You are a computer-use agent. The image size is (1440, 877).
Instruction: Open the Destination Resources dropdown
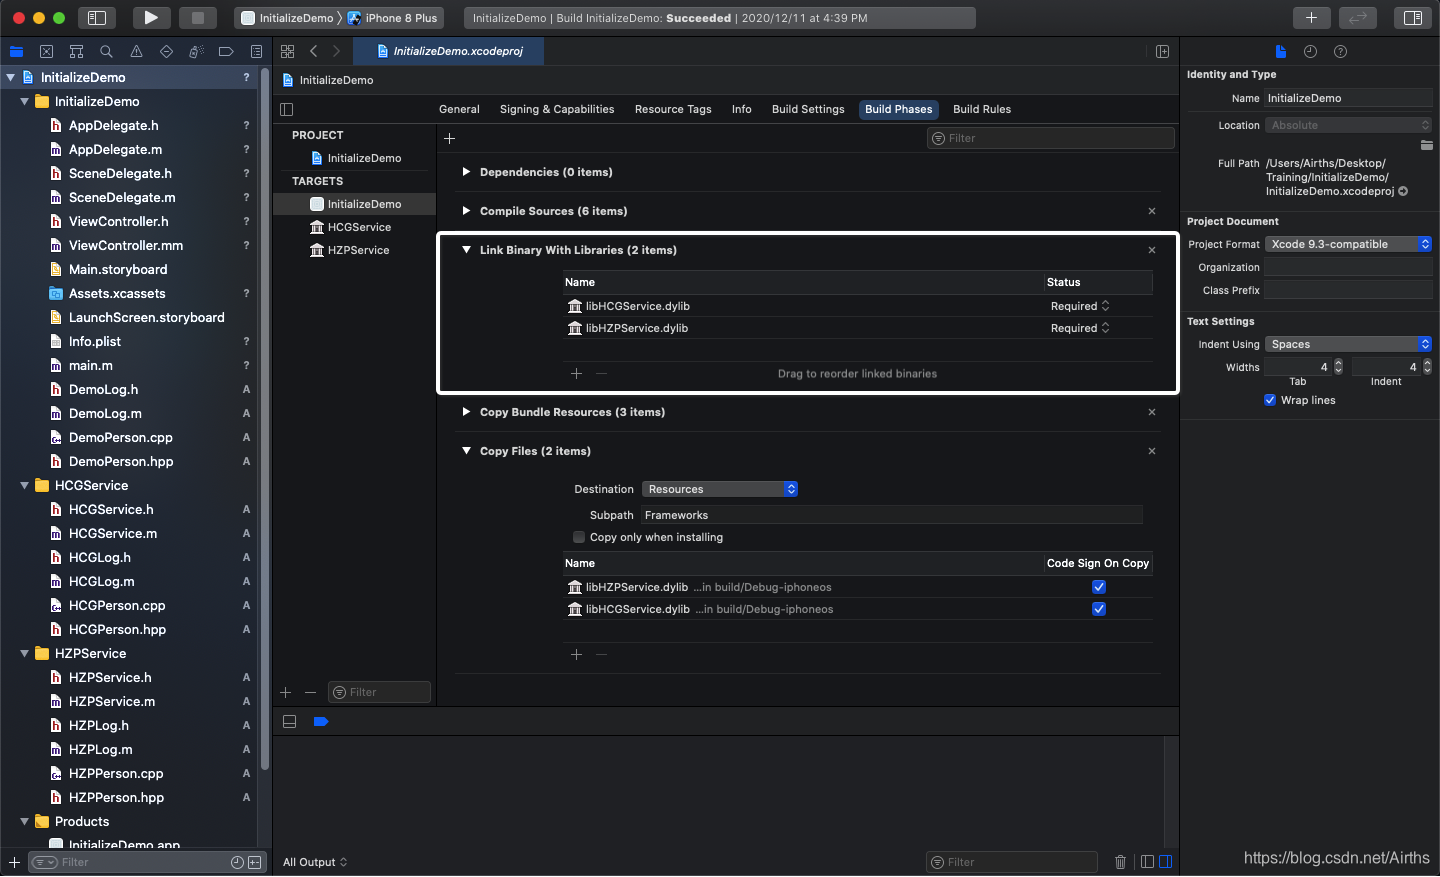[720, 489]
